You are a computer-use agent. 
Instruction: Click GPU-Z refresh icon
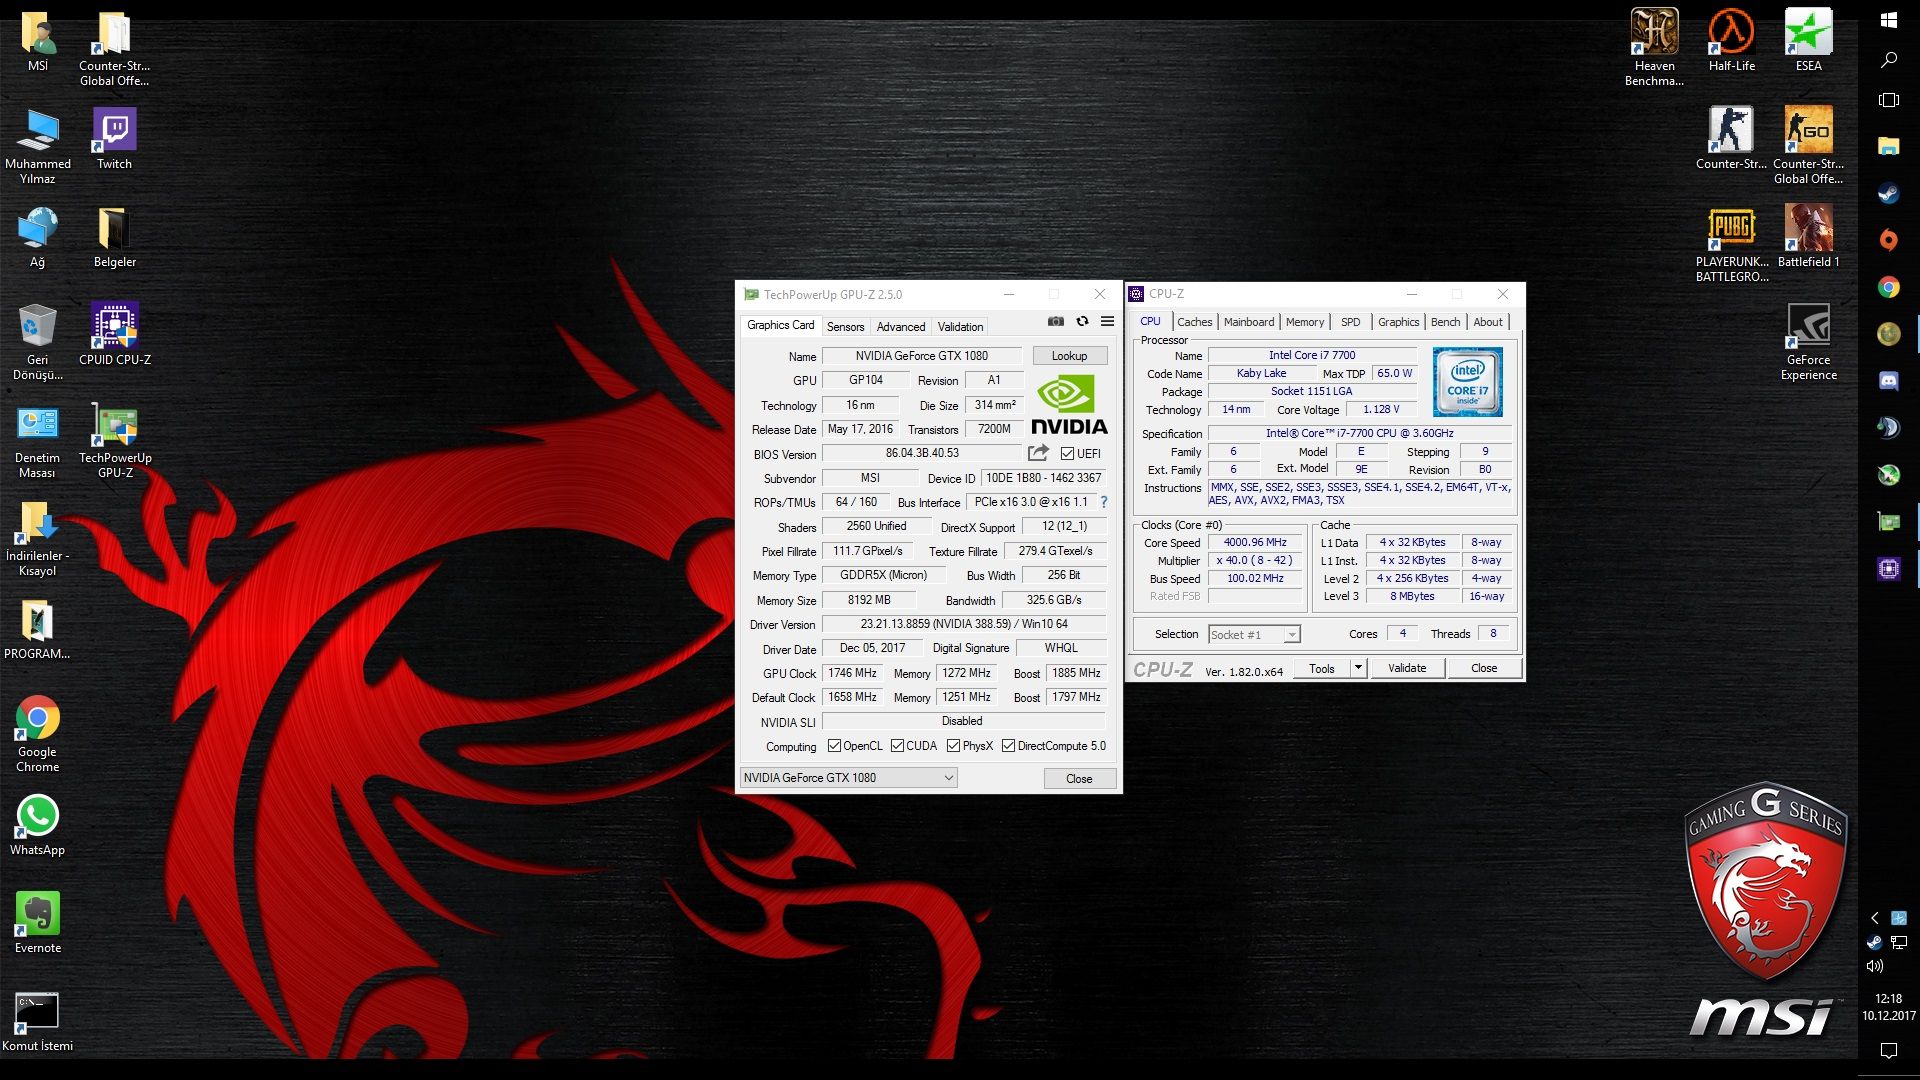tap(1082, 322)
